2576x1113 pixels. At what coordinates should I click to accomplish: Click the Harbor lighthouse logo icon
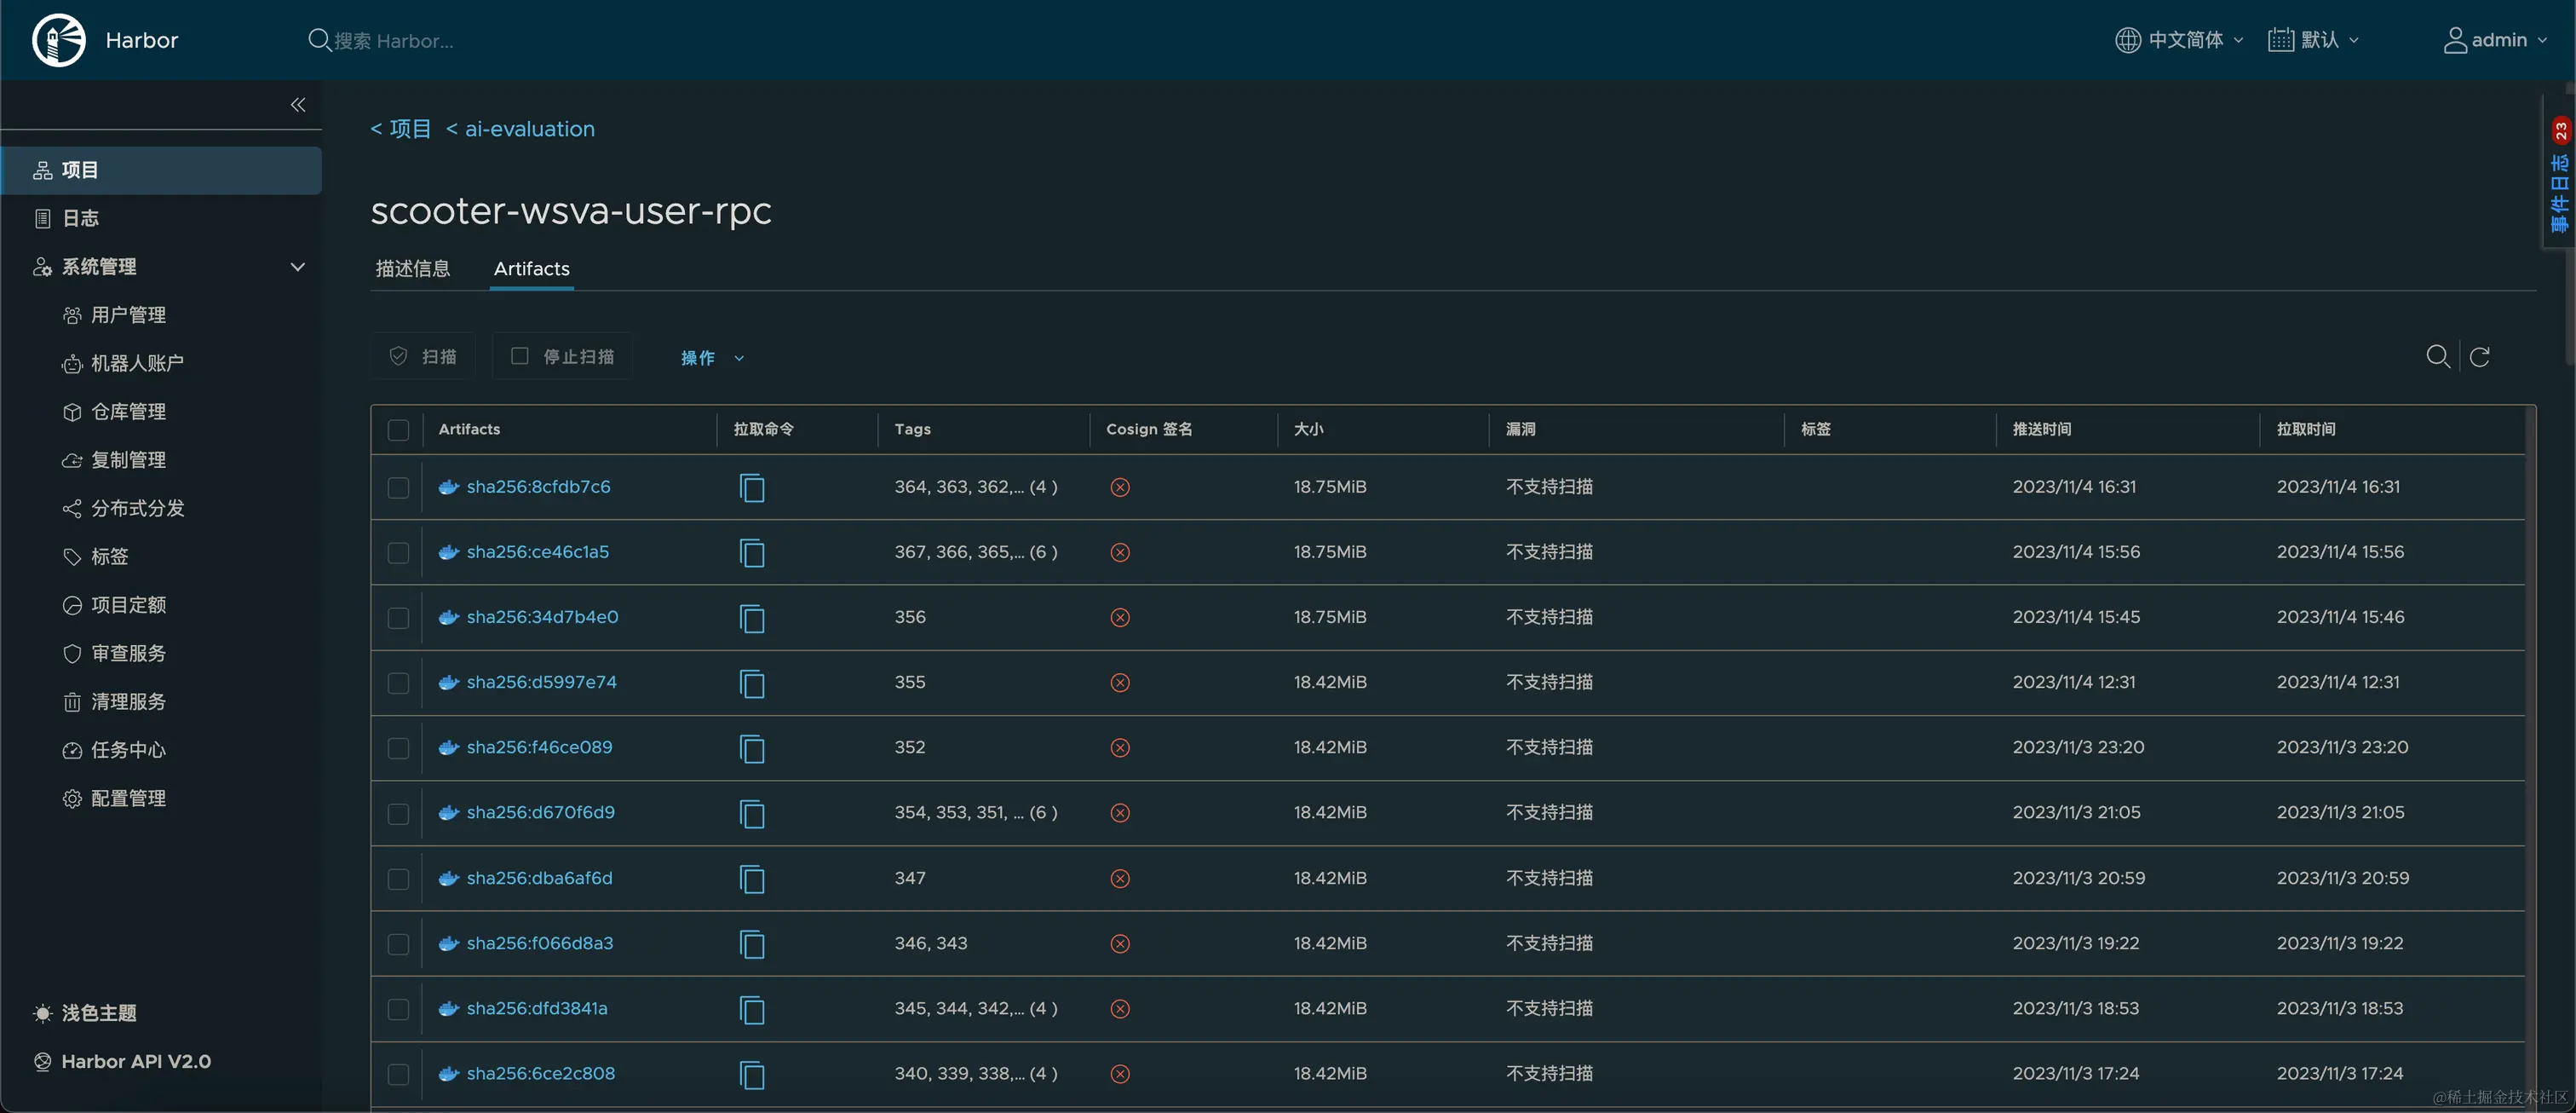(58, 40)
